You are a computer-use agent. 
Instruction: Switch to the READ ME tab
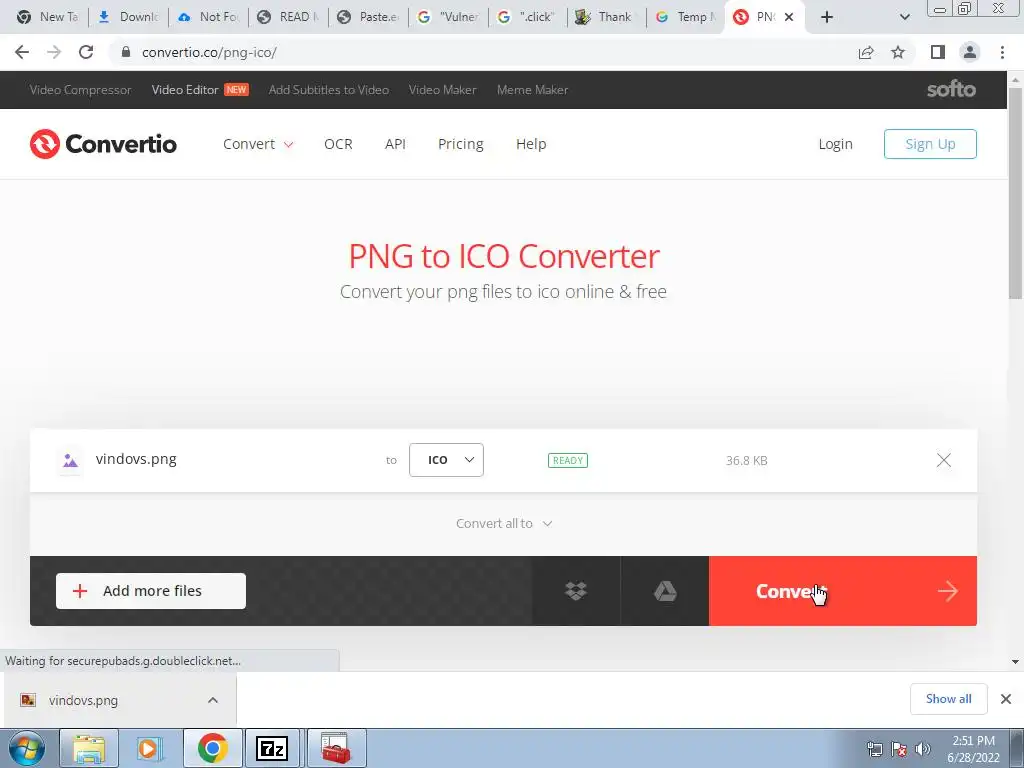point(289,17)
